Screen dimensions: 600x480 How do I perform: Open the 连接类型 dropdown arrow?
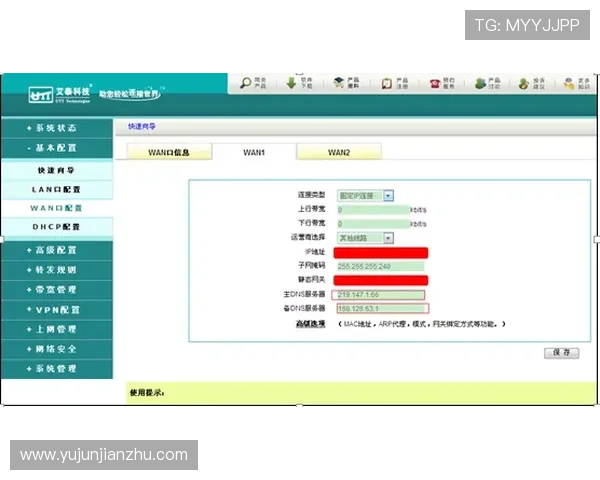pyautogui.click(x=388, y=196)
